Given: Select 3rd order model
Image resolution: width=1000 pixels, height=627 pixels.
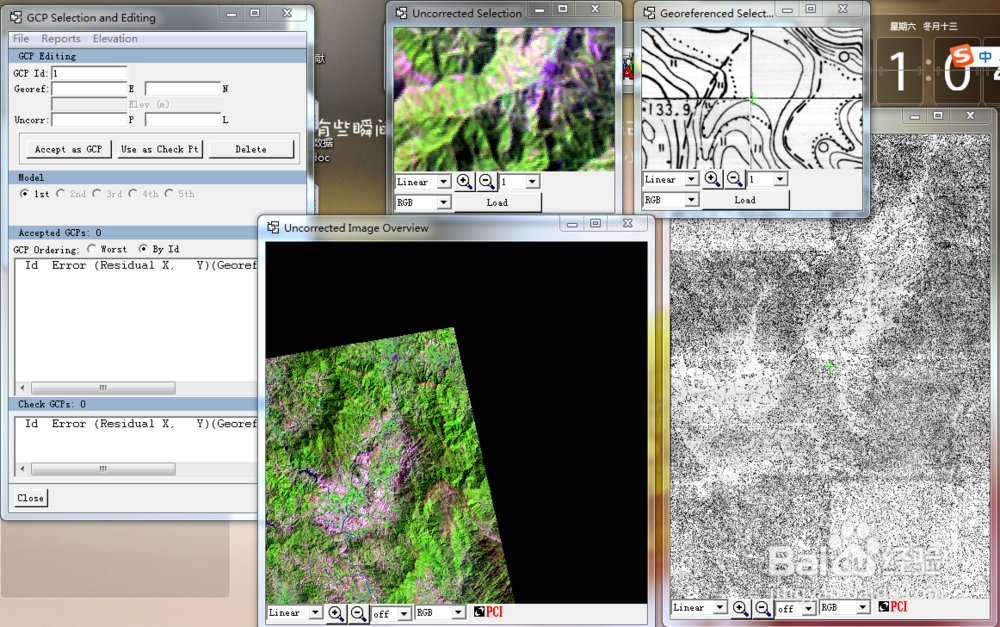Looking at the screenshot, I should click(x=97, y=193).
